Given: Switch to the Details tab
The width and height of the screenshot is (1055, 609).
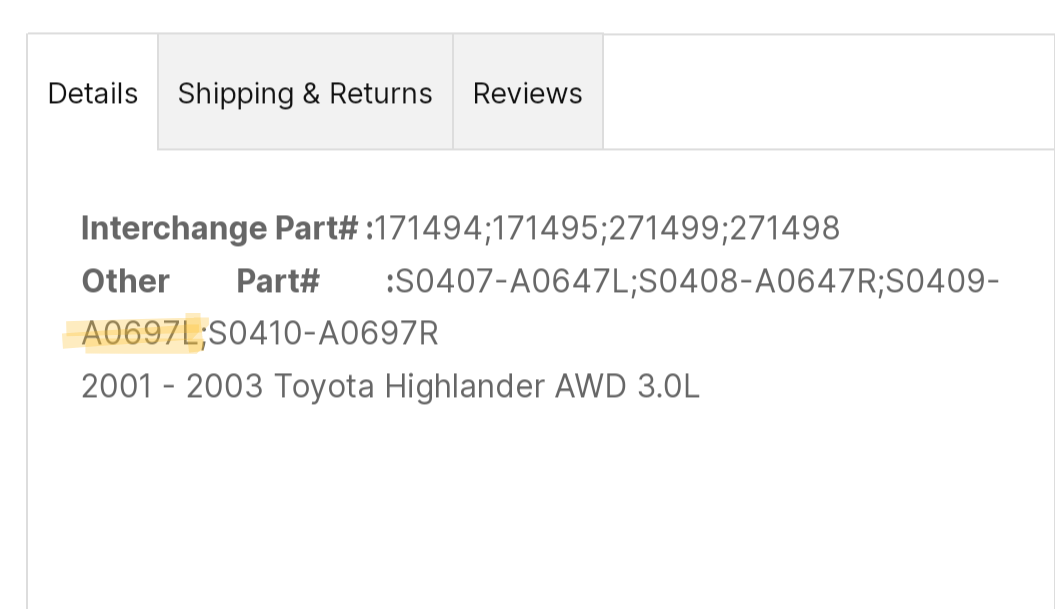Looking at the screenshot, I should point(92,92).
